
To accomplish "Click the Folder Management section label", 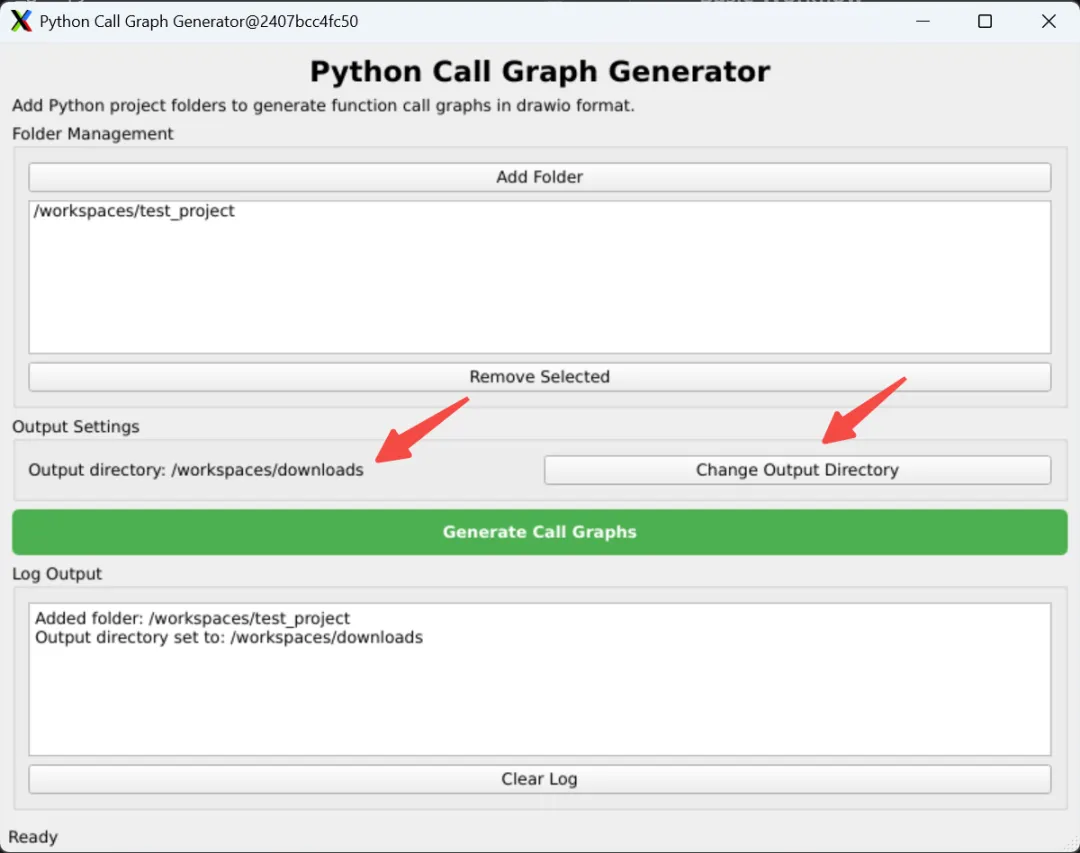I will 93,134.
